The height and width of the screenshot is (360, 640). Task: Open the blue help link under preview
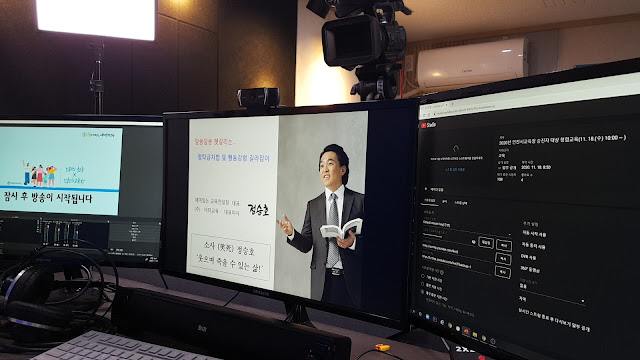(454, 169)
